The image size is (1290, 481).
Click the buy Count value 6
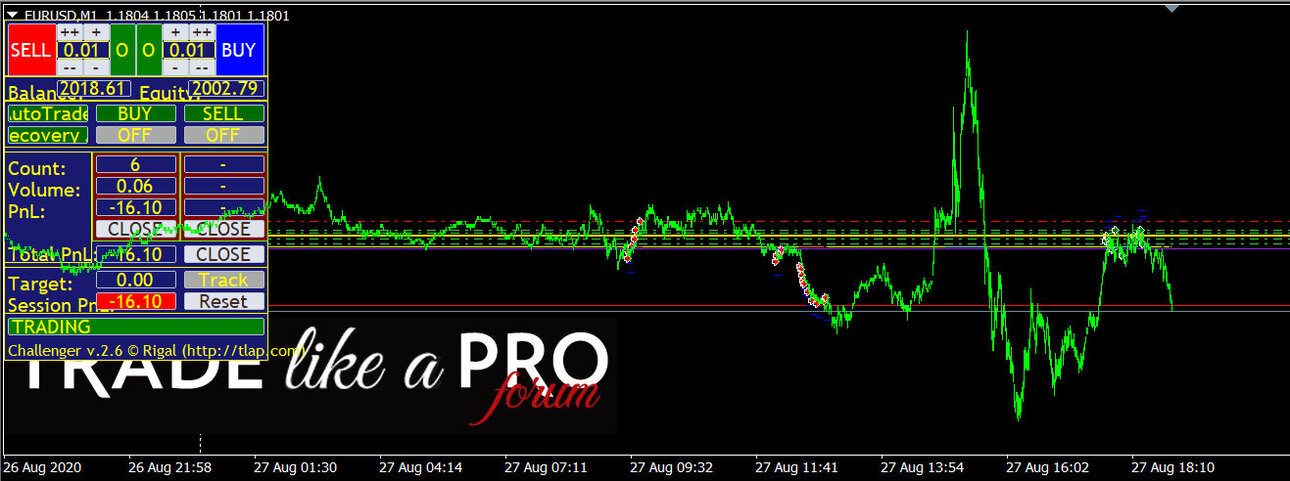click(x=135, y=164)
